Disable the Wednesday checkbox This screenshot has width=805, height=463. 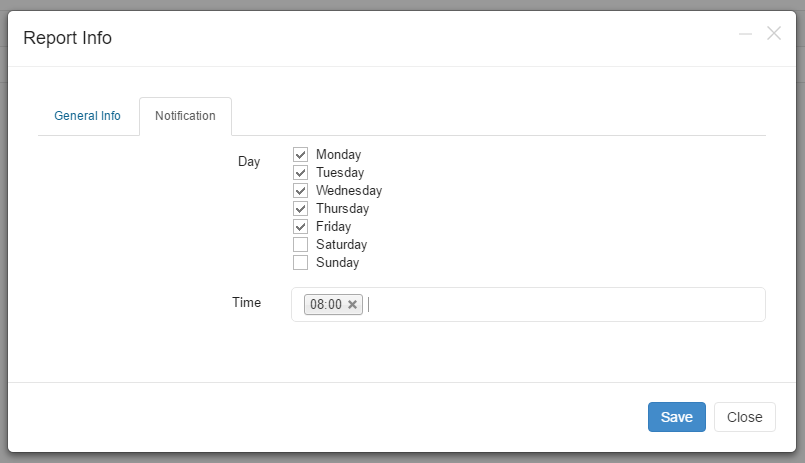[x=300, y=190]
